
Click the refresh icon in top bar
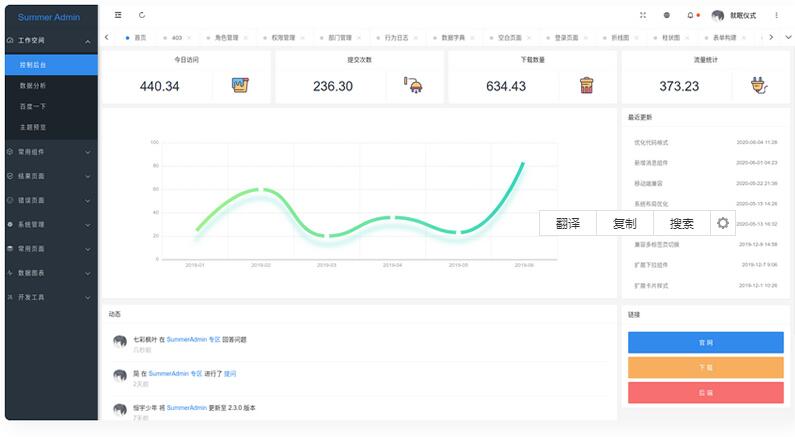point(142,15)
